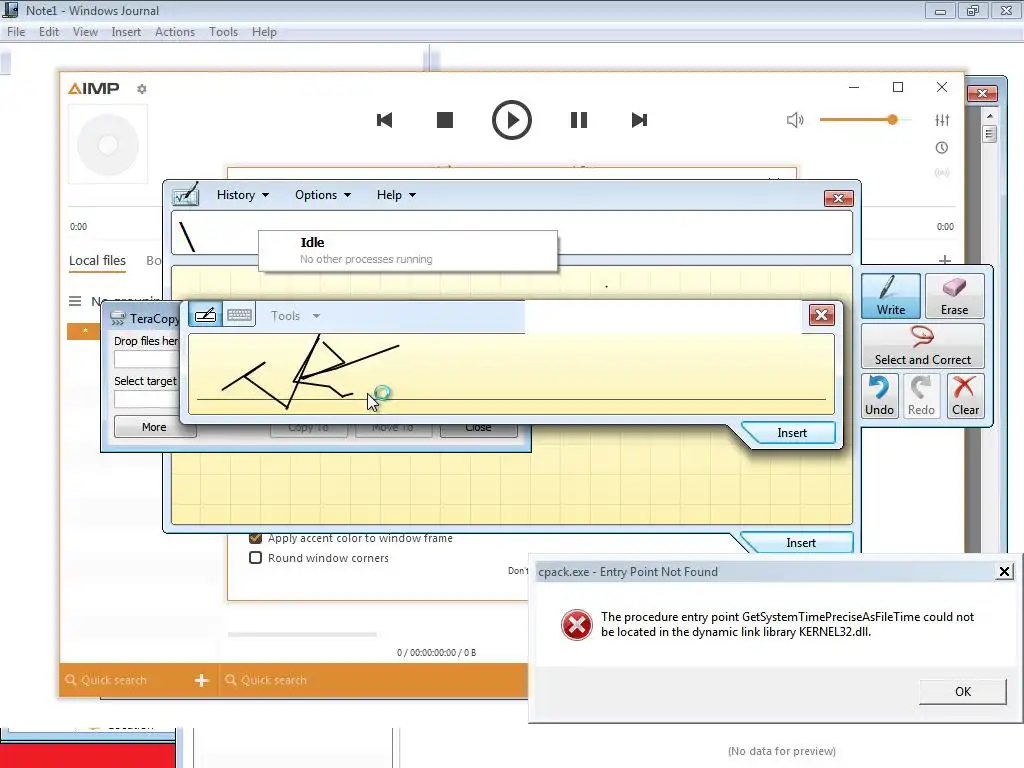Click the Math Input Panel icon
Viewport: 1024px width, 768px height.
pos(185,195)
